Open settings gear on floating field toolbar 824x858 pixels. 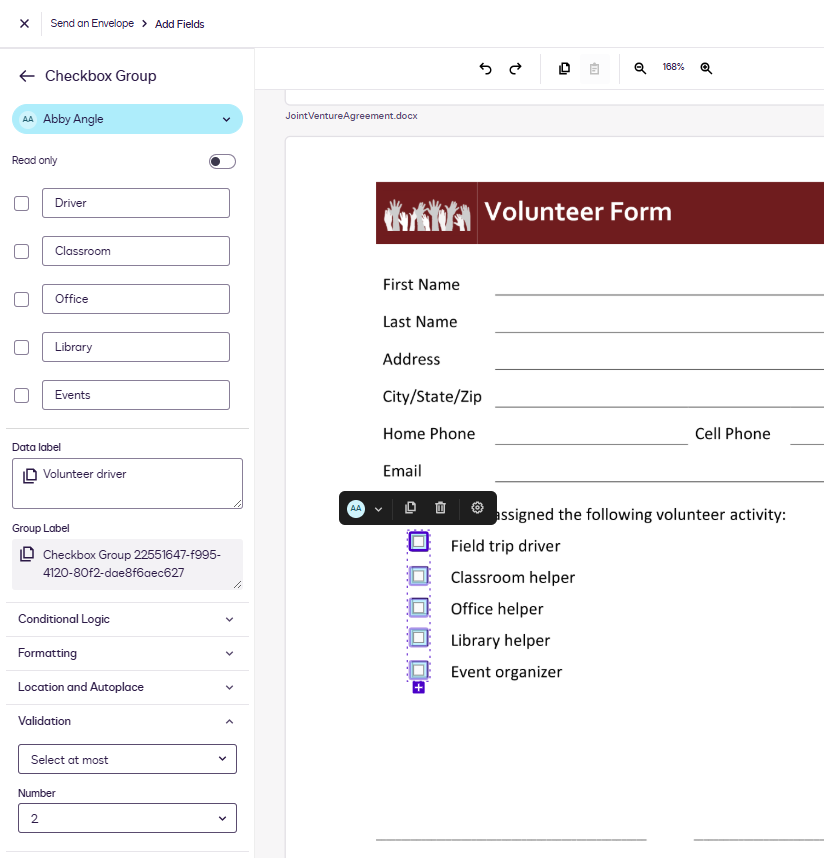(x=477, y=508)
